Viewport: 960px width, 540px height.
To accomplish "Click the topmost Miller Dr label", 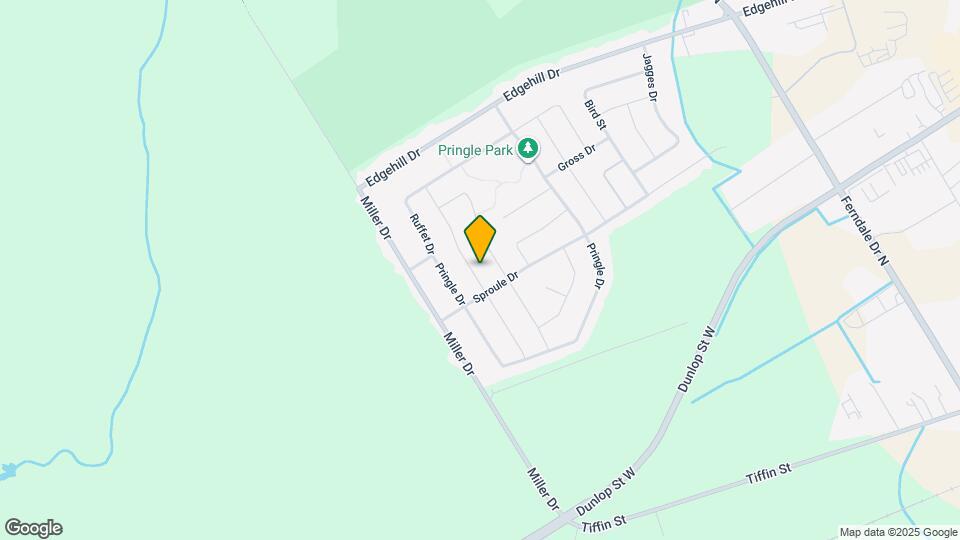I will coord(375,217).
